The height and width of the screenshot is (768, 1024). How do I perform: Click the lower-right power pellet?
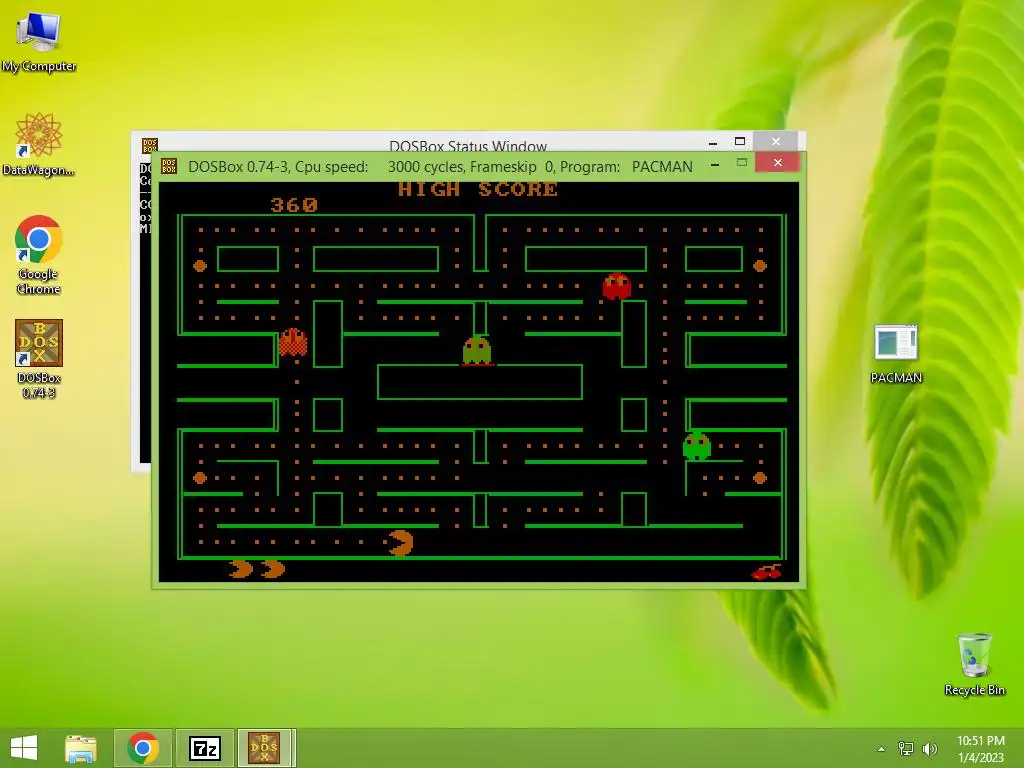coord(760,478)
